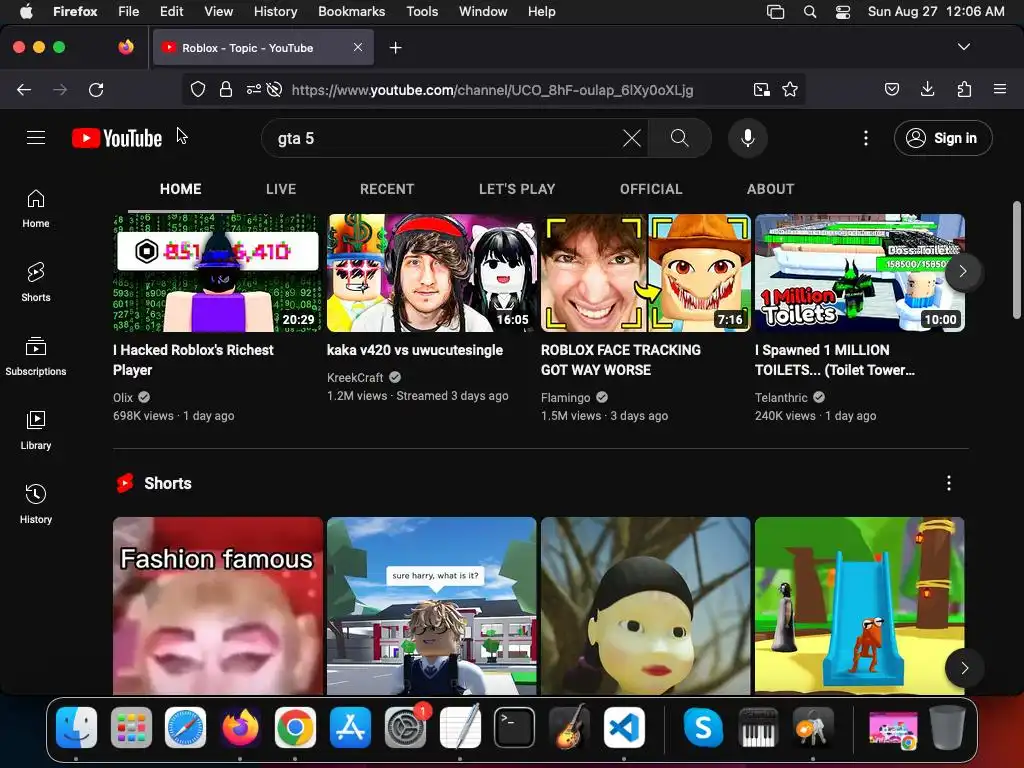1024x768 pixels.
Task: Open 'Fashion famous' Short thumbnail
Action: pos(217,605)
